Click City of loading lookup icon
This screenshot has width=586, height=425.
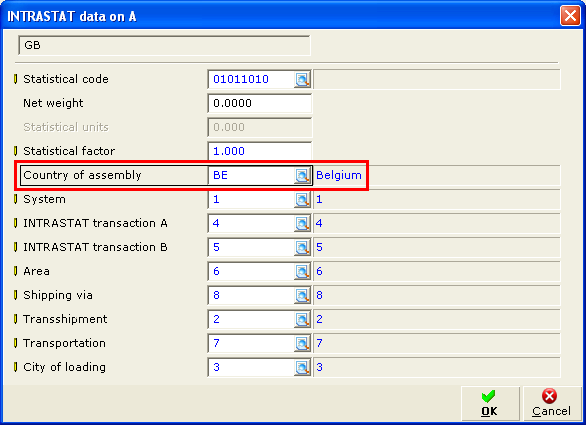302,367
